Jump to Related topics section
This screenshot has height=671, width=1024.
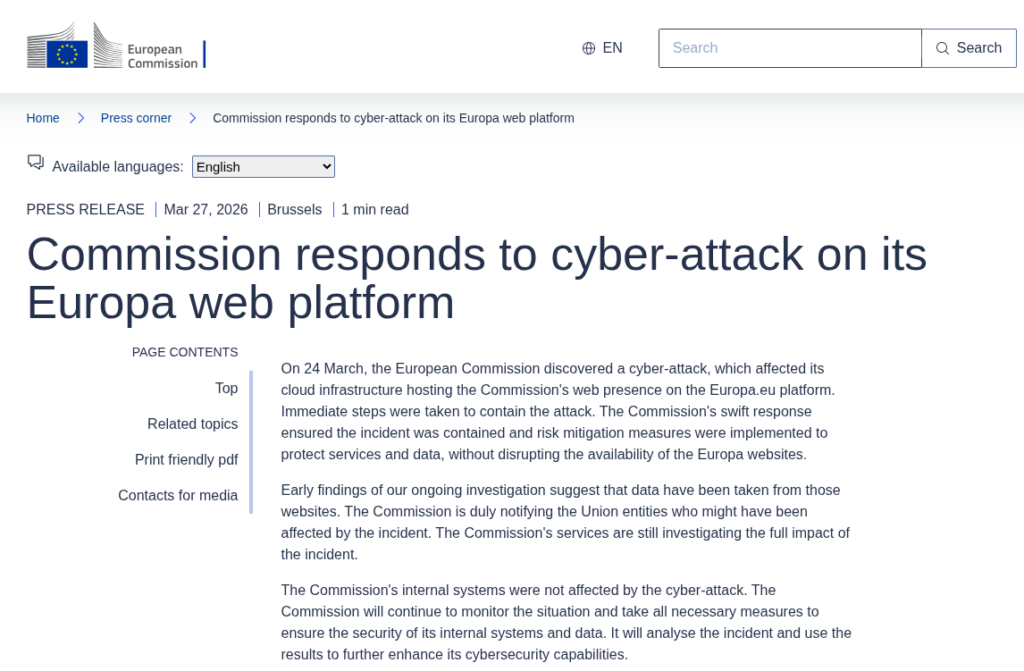(x=192, y=424)
